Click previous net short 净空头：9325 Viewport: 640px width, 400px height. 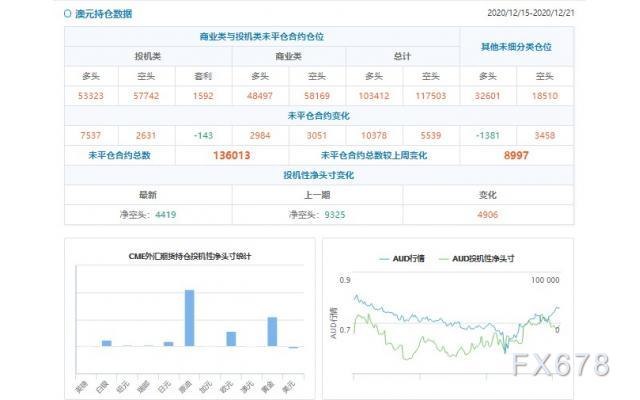coord(317,215)
